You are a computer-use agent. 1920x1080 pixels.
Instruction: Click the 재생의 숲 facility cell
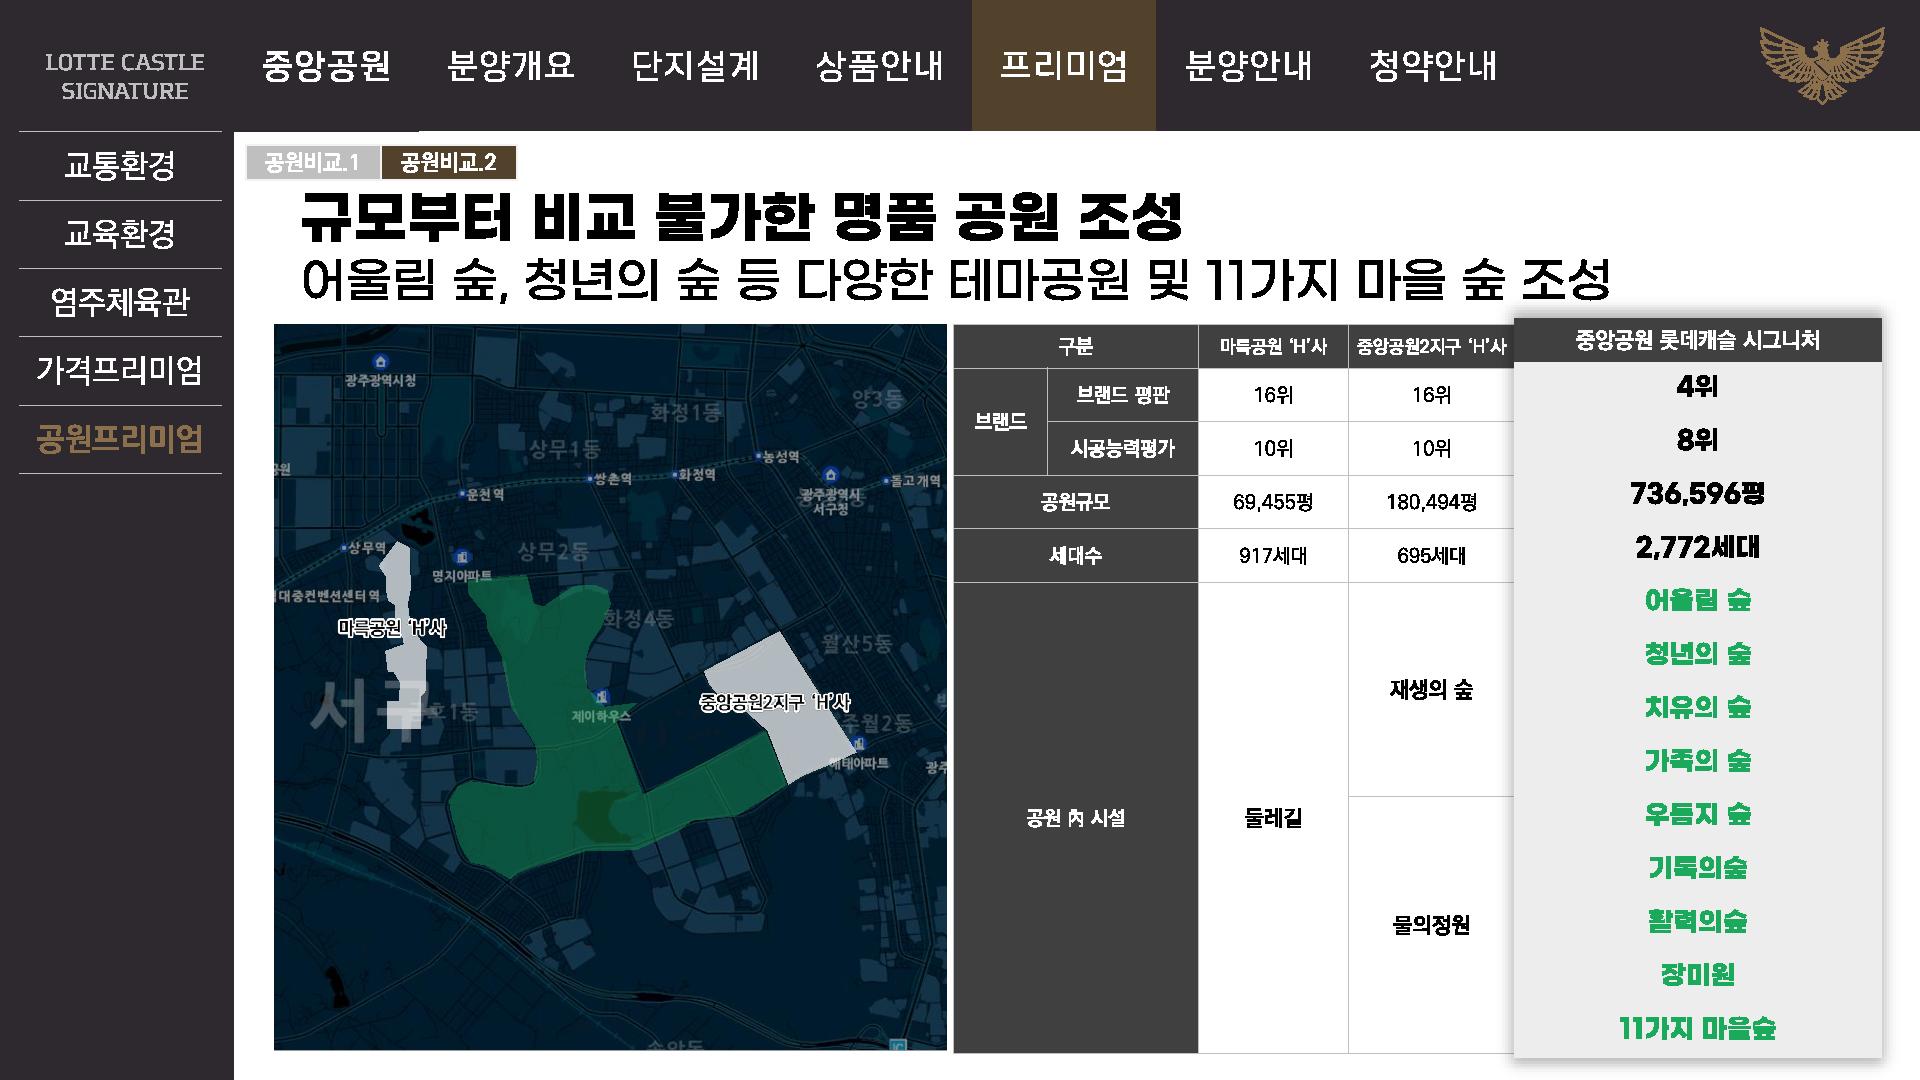coord(1431,690)
